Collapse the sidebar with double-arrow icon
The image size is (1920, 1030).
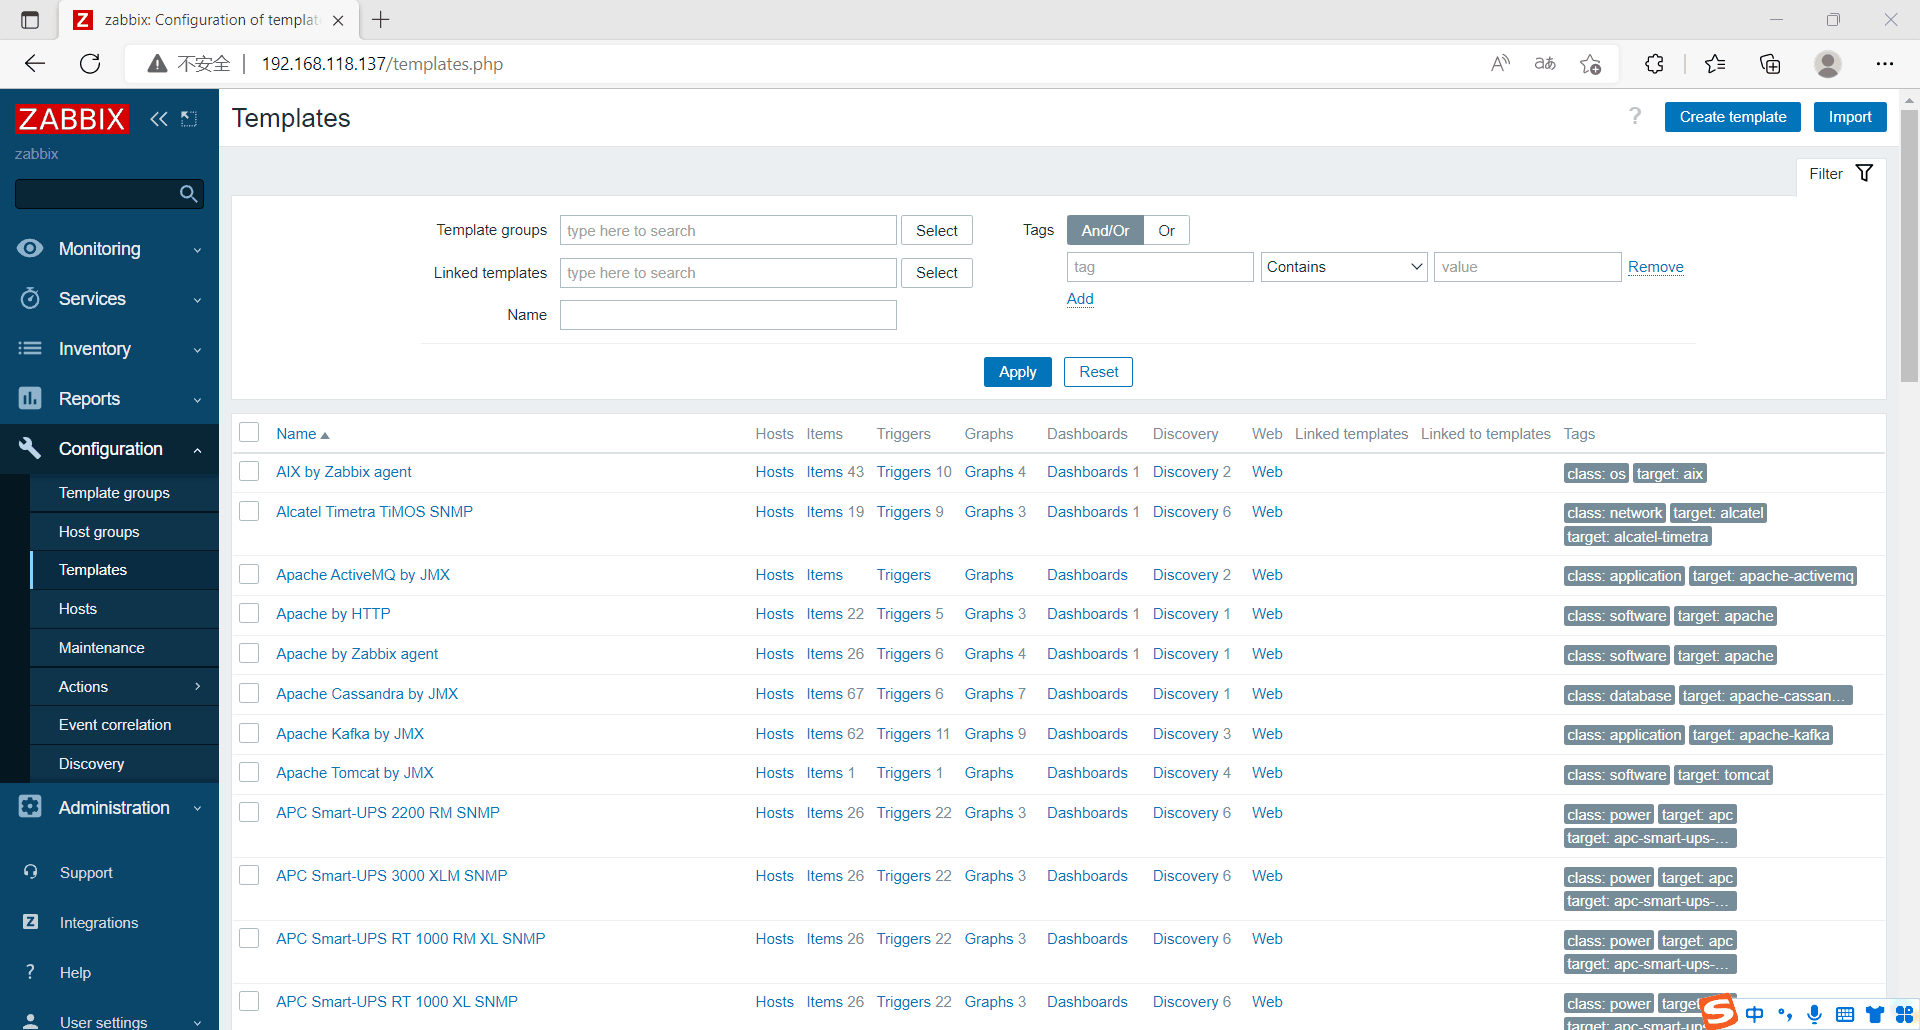point(159,119)
